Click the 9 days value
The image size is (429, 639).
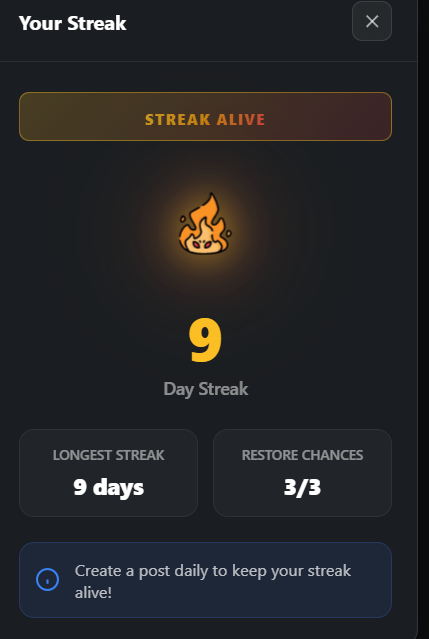click(108, 487)
